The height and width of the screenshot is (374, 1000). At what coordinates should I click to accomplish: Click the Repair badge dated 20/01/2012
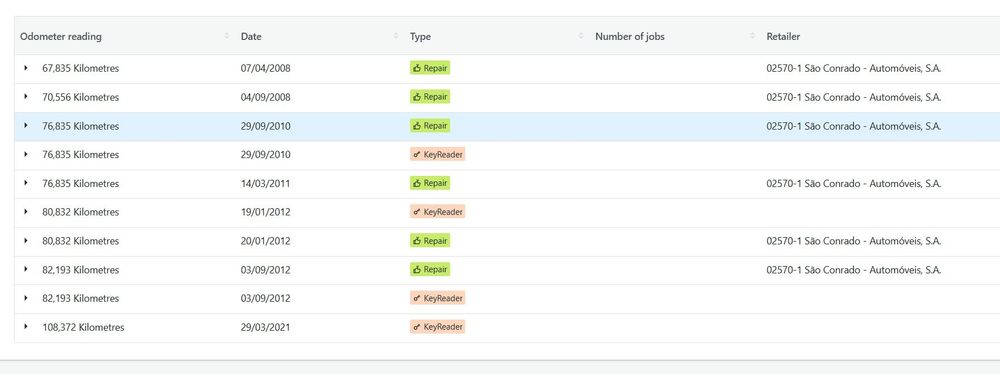click(430, 241)
